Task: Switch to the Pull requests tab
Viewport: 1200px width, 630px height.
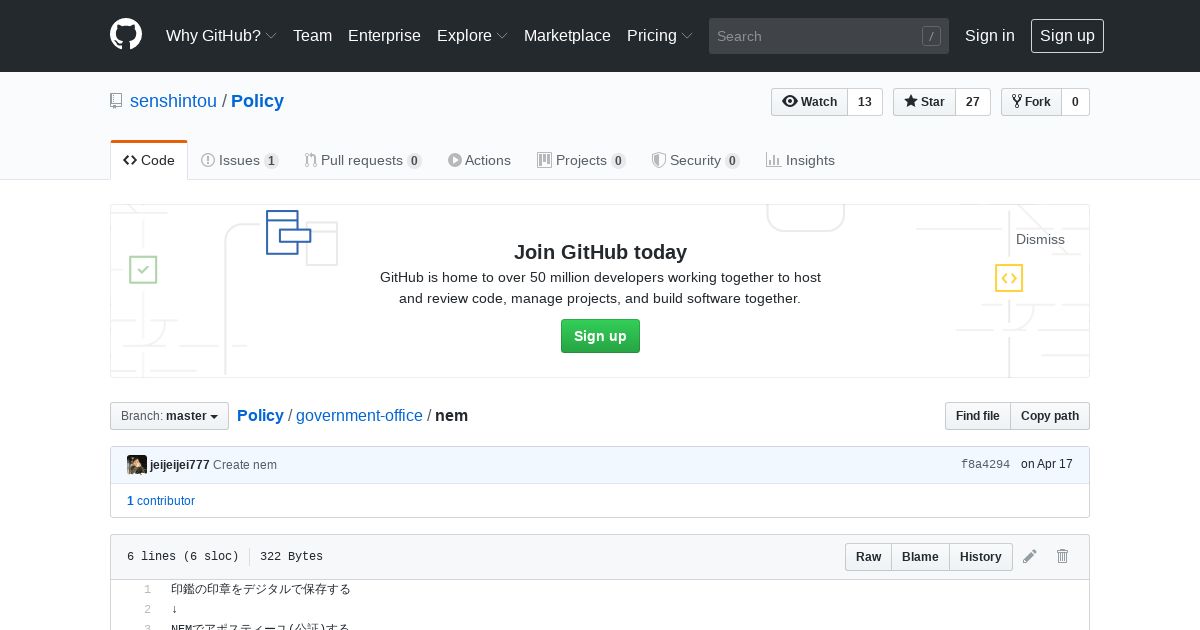Action: tap(363, 160)
